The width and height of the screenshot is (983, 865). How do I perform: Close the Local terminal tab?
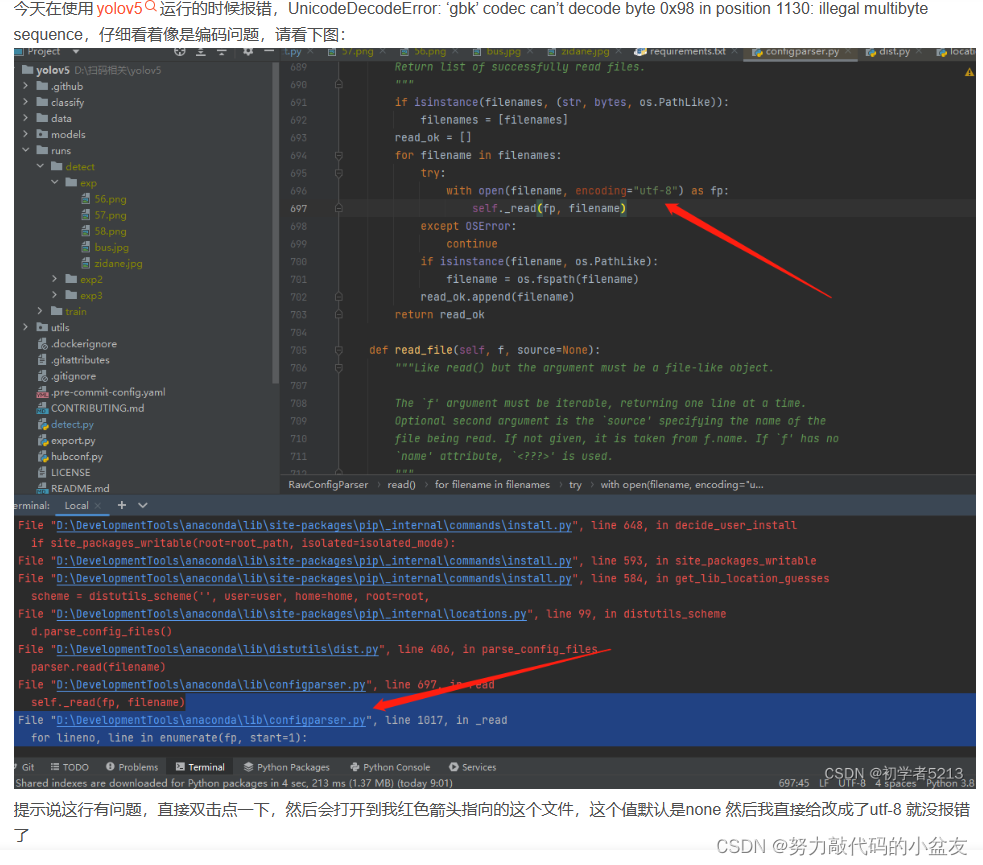[98, 505]
